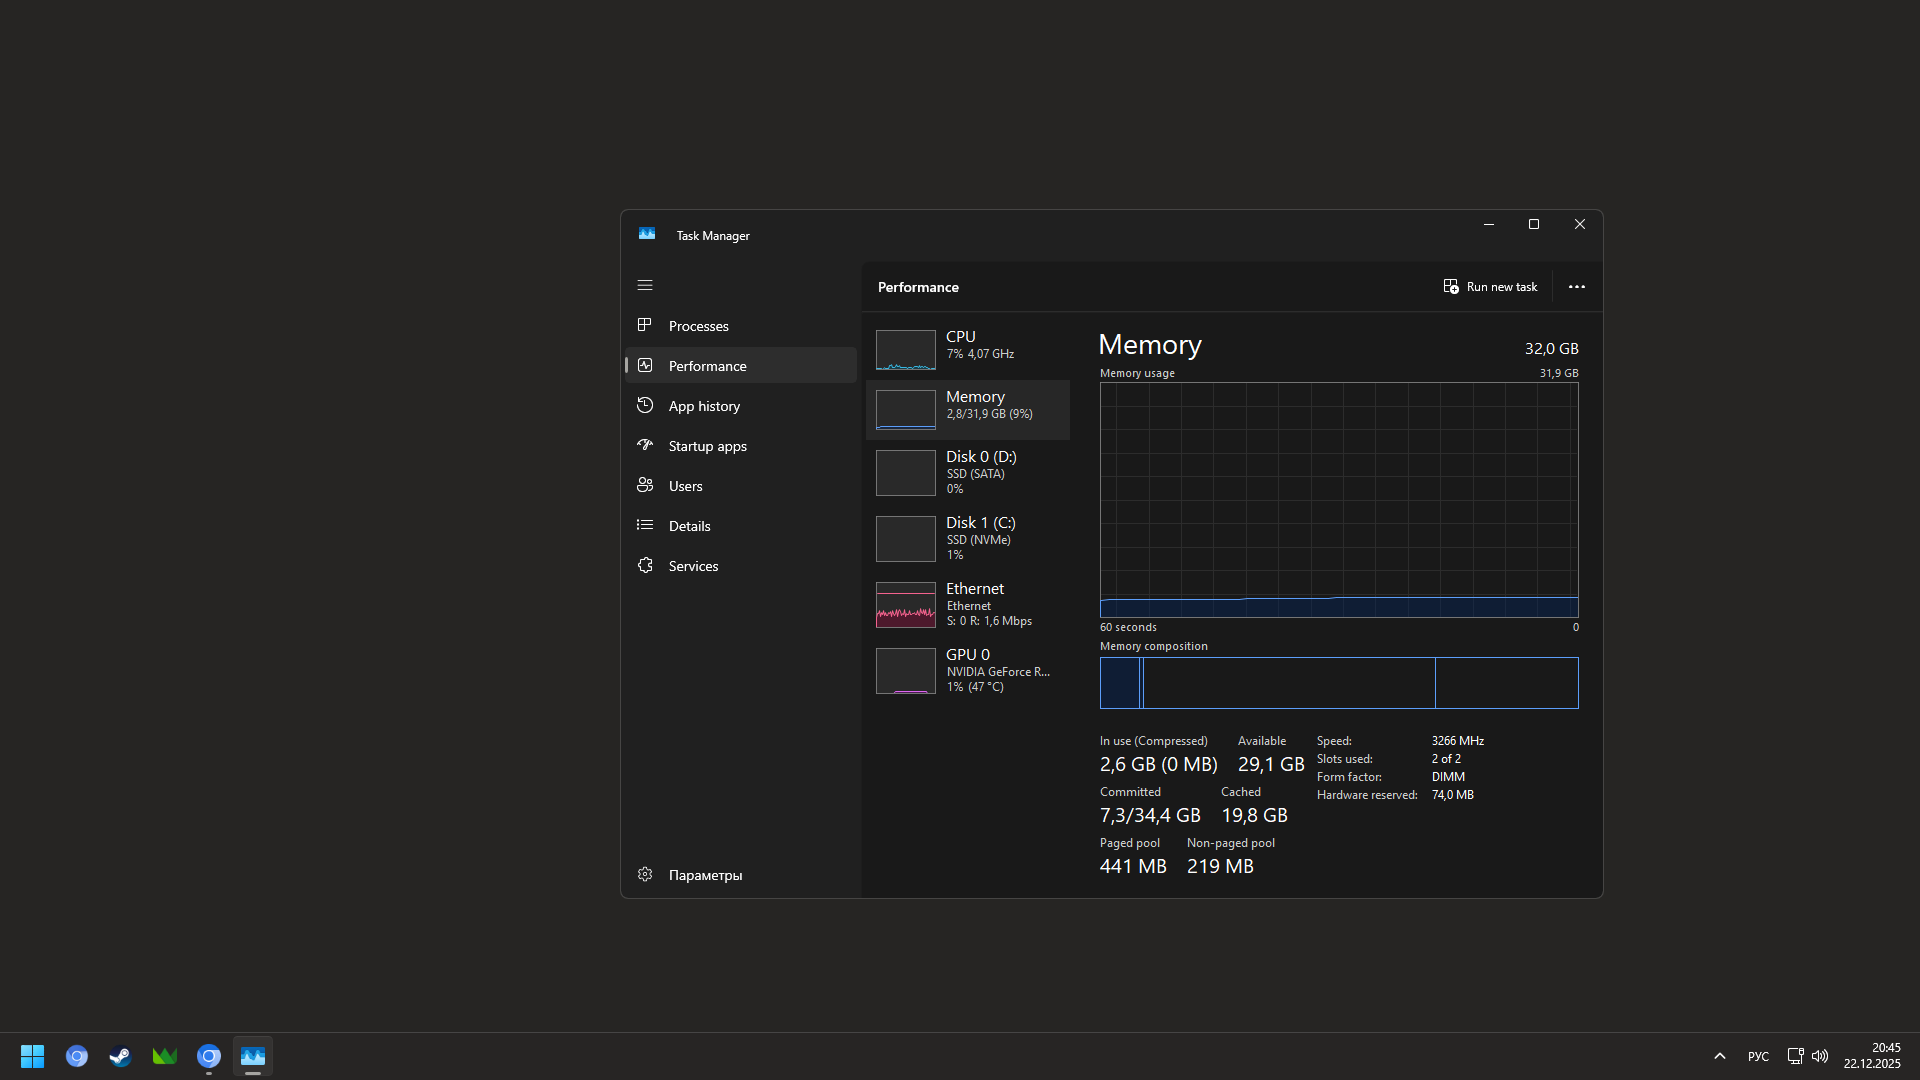The height and width of the screenshot is (1080, 1920).
Task: Click the Run new task button
Action: (1490, 287)
